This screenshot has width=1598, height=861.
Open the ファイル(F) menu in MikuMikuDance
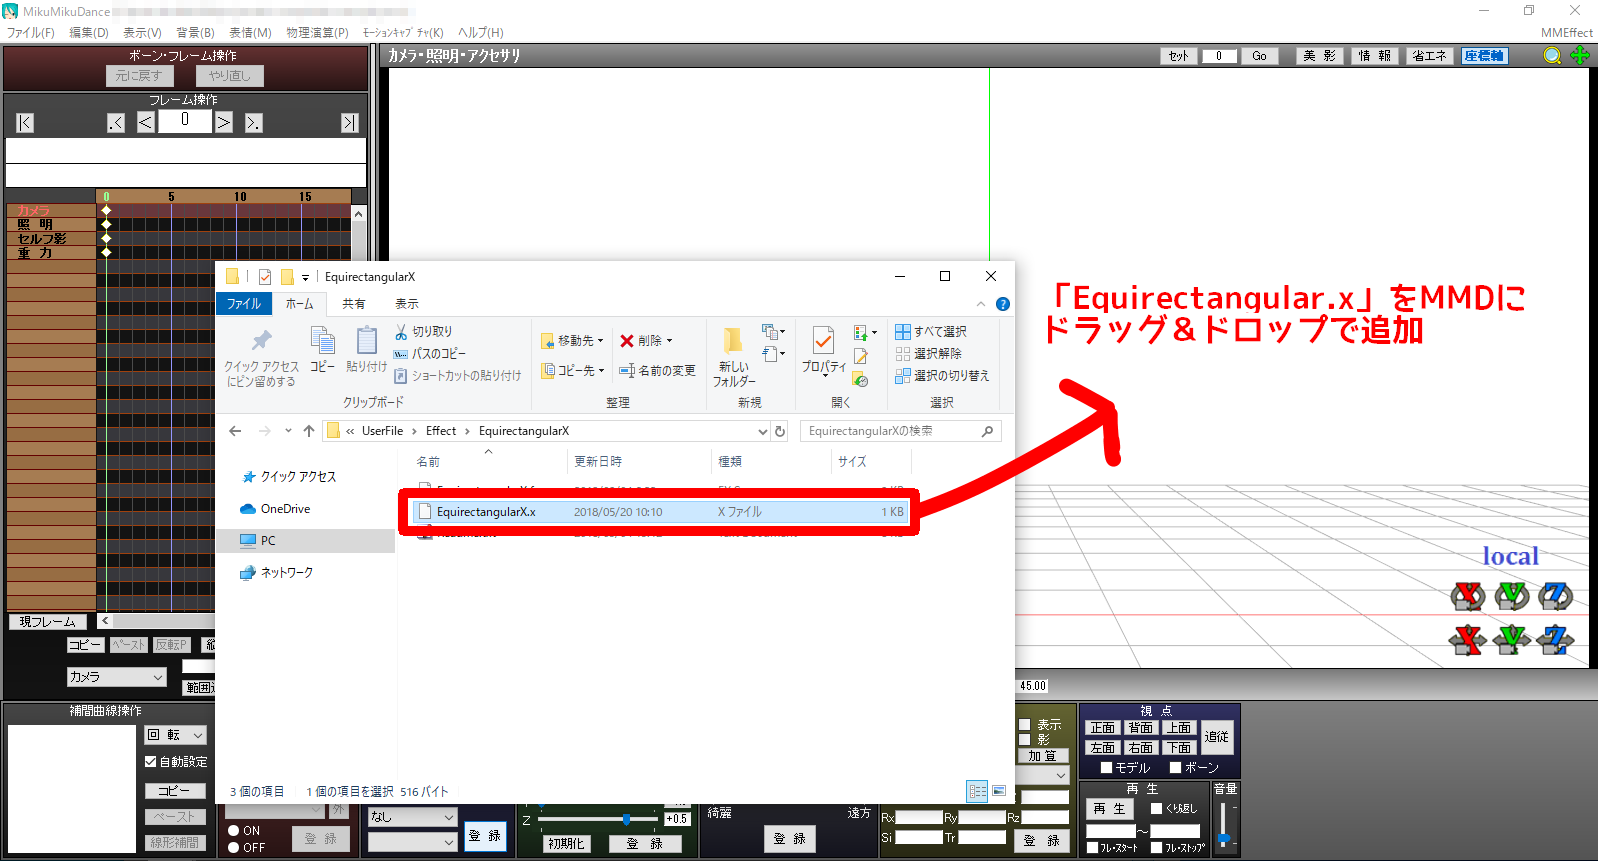[x=31, y=33]
